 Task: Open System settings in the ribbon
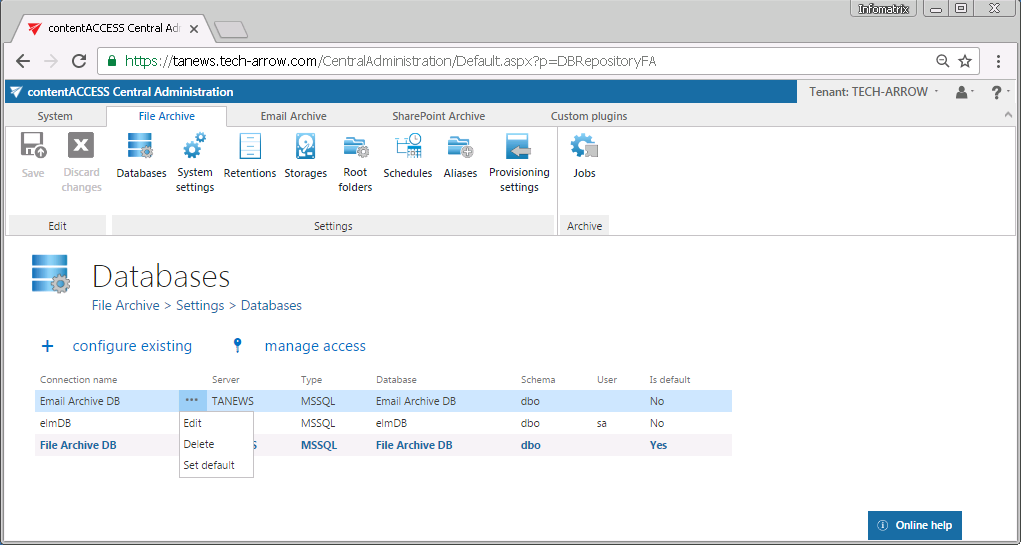click(195, 163)
